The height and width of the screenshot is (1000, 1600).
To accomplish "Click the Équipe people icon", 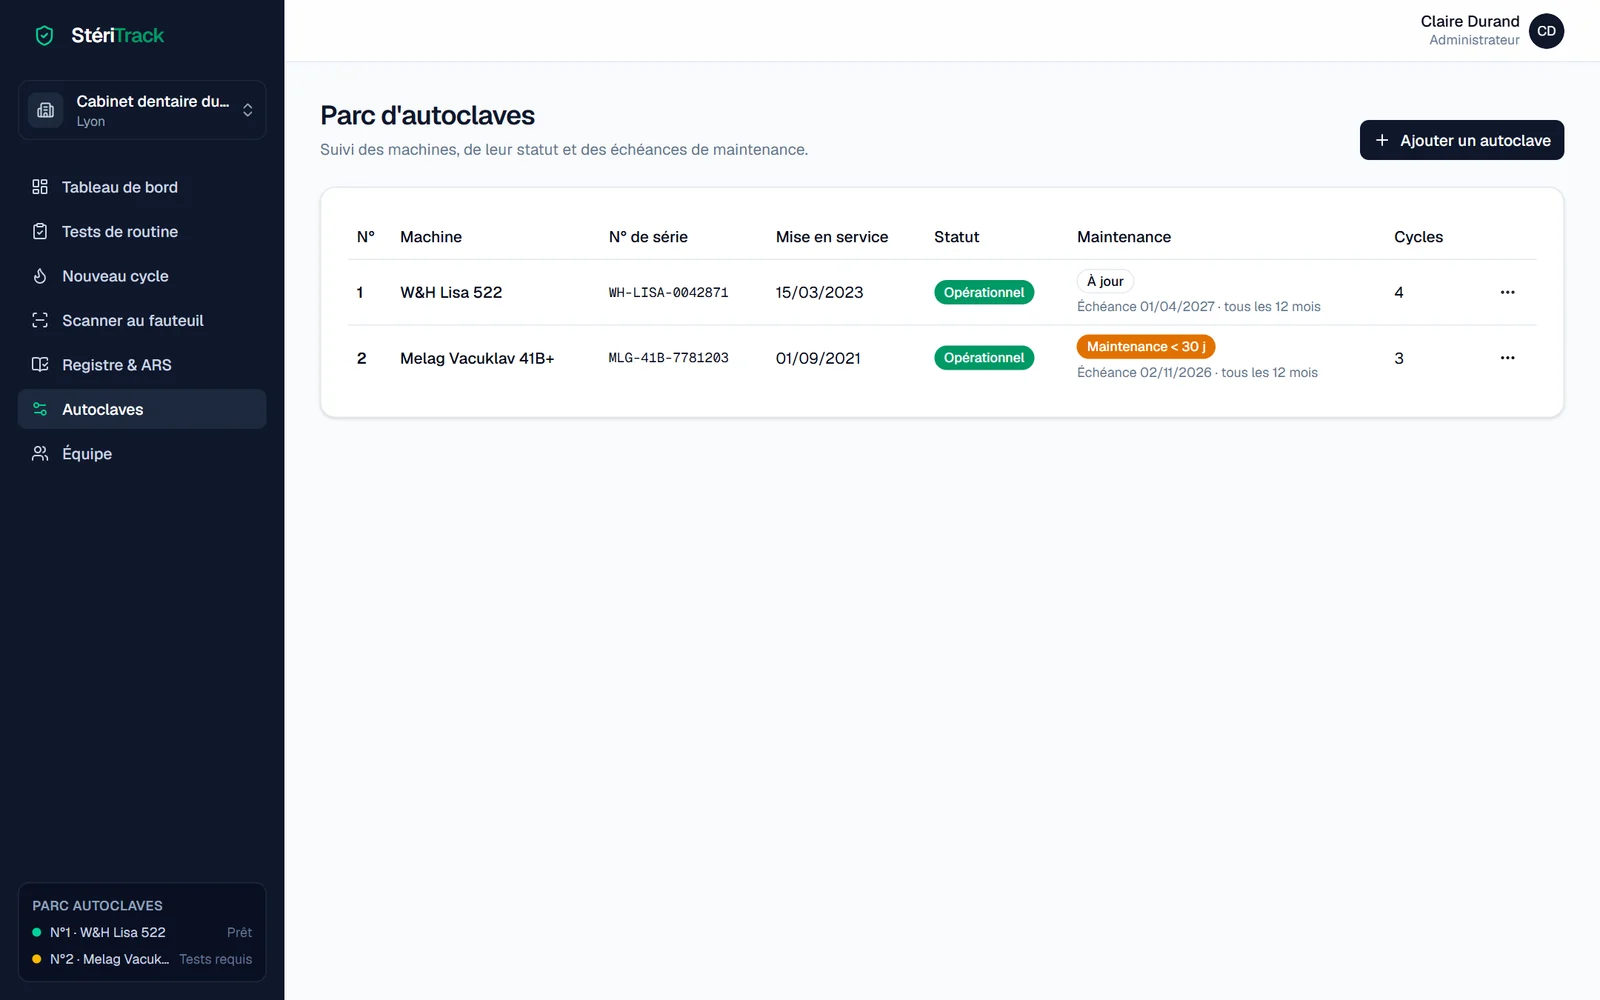I will [x=40, y=454].
